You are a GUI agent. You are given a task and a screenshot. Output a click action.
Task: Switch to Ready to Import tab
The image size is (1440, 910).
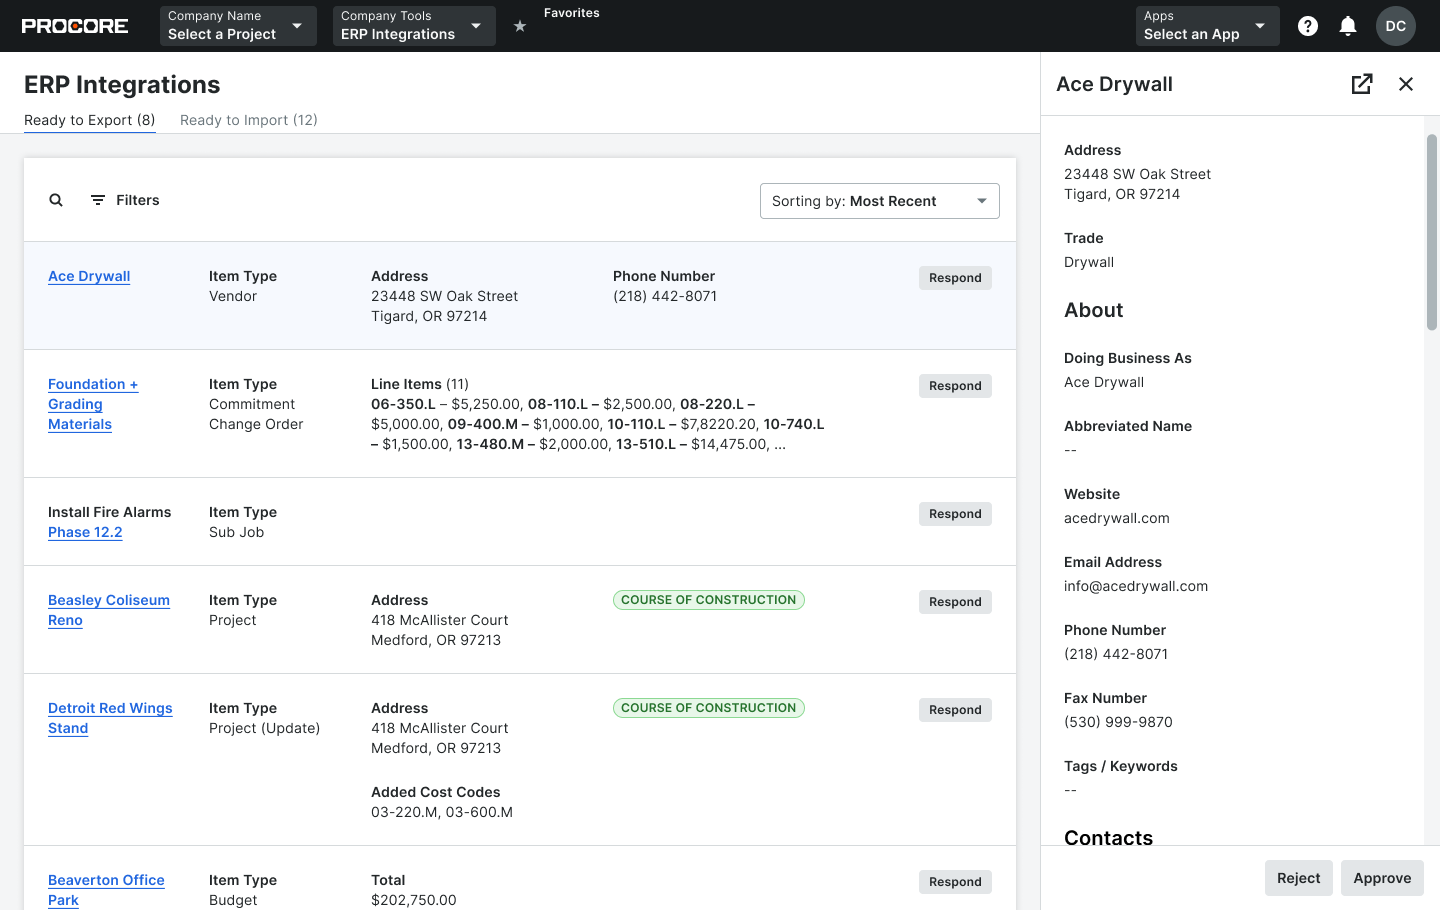click(x=249, y=120)
